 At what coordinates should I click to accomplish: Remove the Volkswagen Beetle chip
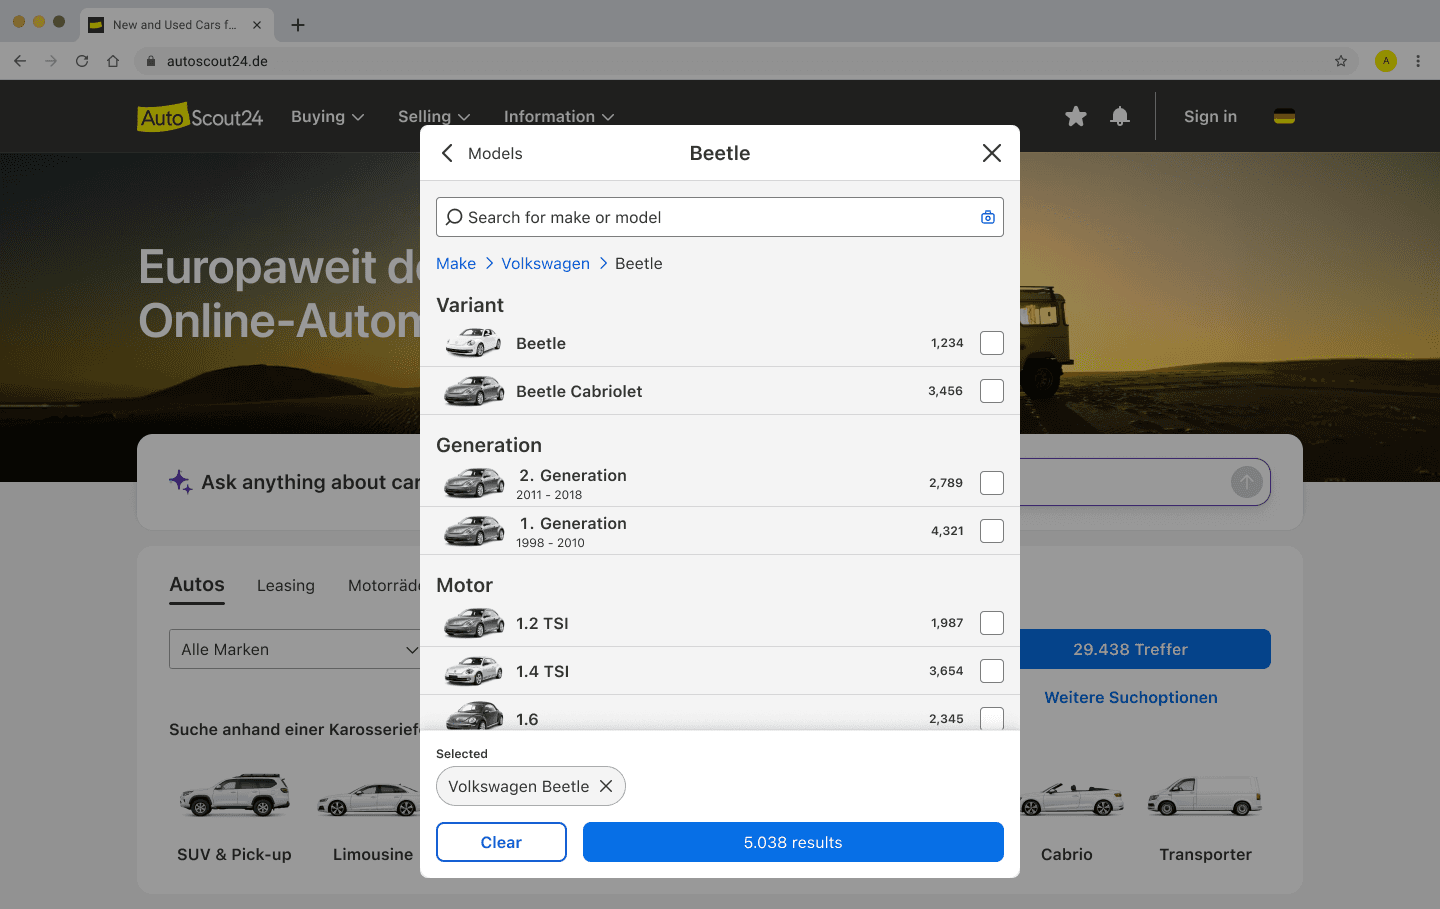(606, 786)
